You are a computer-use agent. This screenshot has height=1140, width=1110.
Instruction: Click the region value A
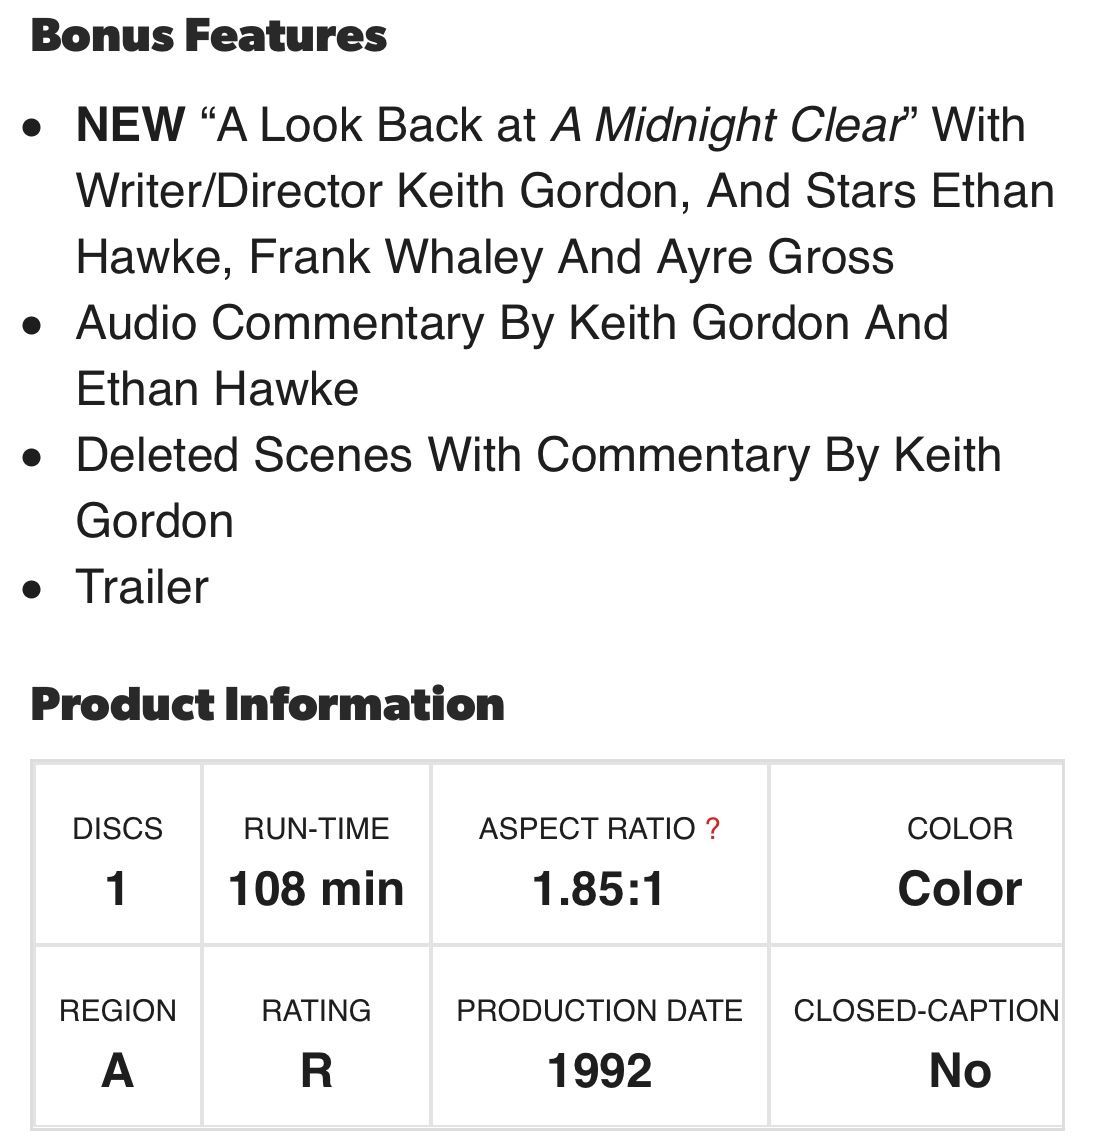tap(118, 1071)
